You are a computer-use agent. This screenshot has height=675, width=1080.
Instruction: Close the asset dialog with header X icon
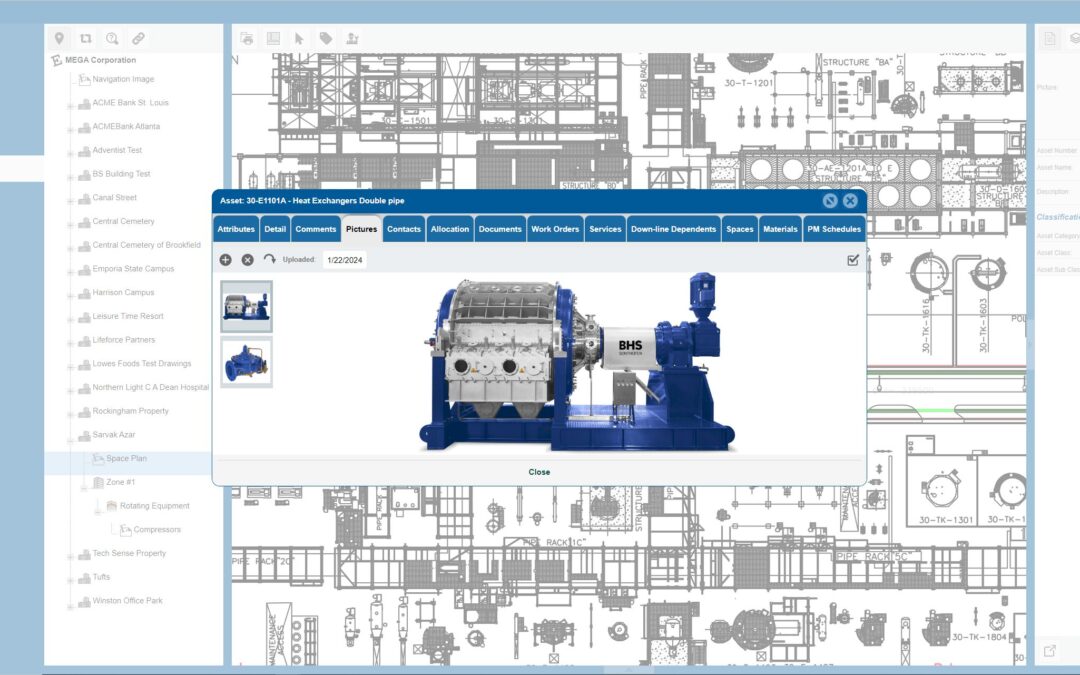850,200
